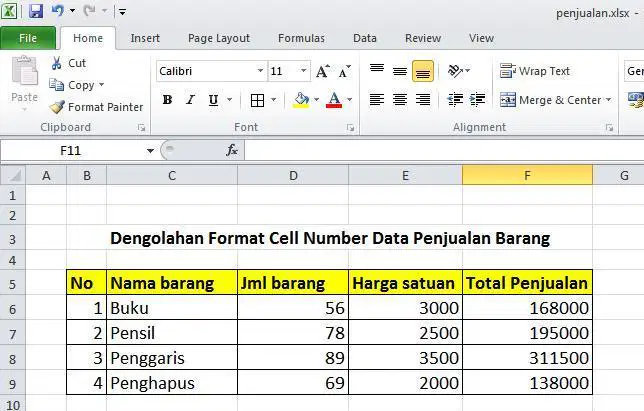This screenshot has width=644, height=411.
Task: Click the Undo arrow icon
Action: pos(58,11)
